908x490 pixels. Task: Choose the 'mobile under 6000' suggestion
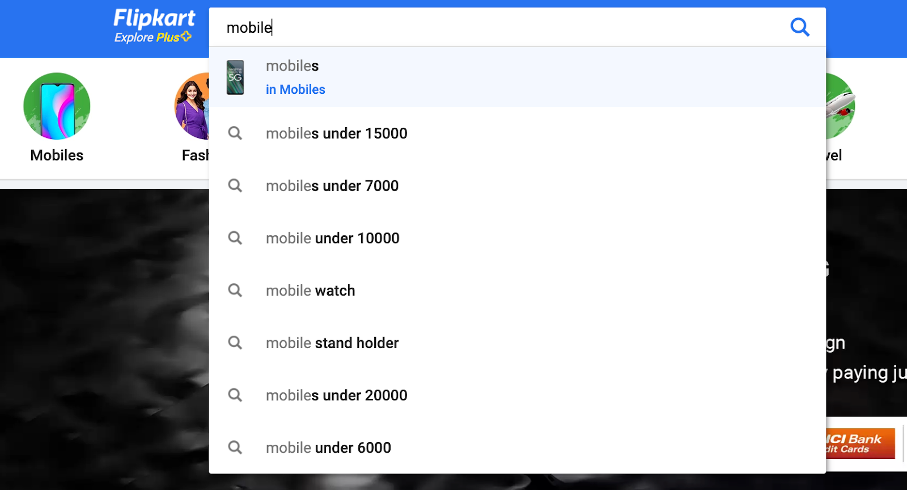(328, 447)
